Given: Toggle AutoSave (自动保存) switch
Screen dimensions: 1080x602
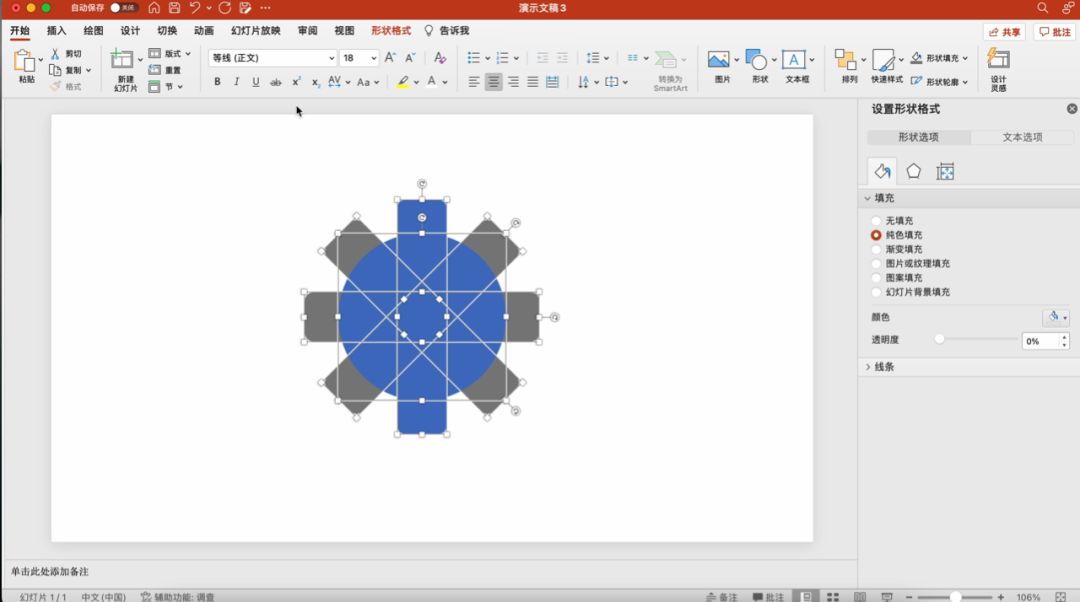Looking at the screenshot, I should [x=123, y=8].
